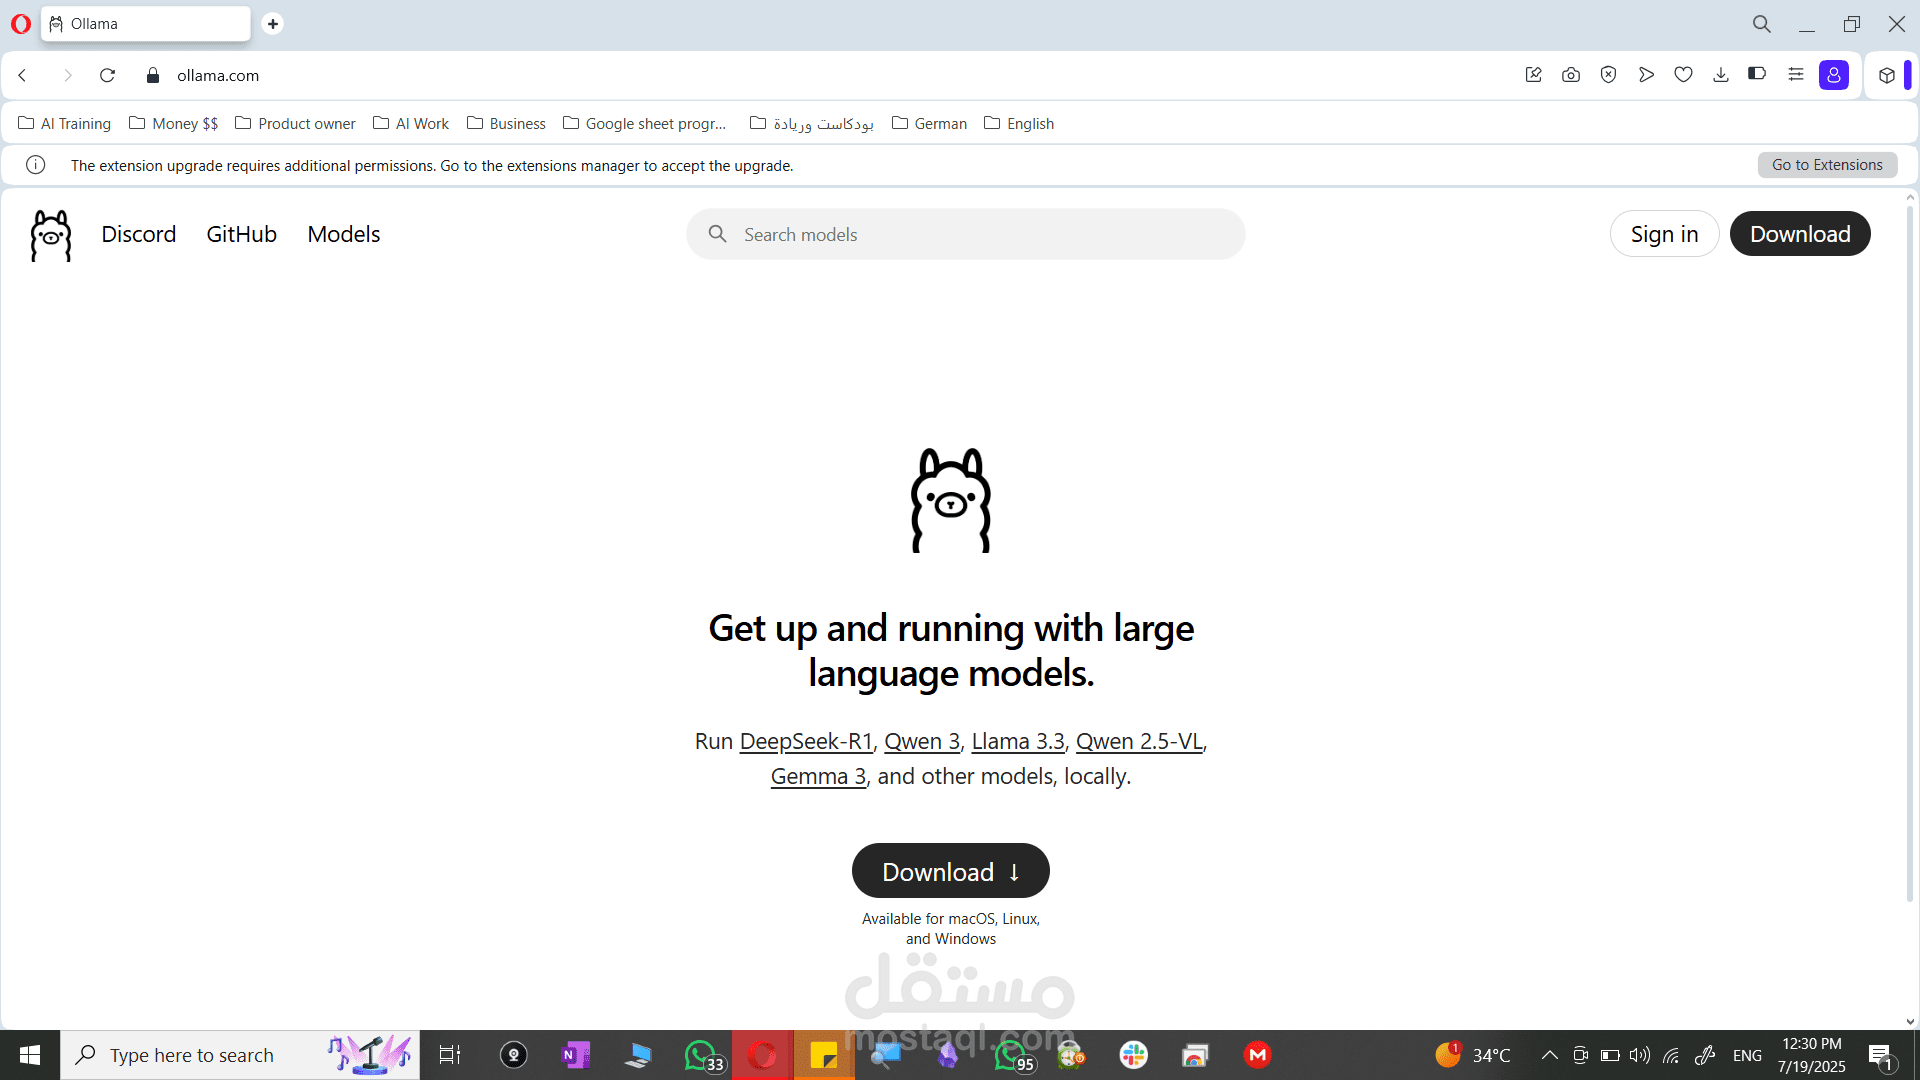Image resolution: width=1920 pixels, height=1080 pixels.
Task: Take a snapshot with camera icon
Action: (x=1571, y=75)
